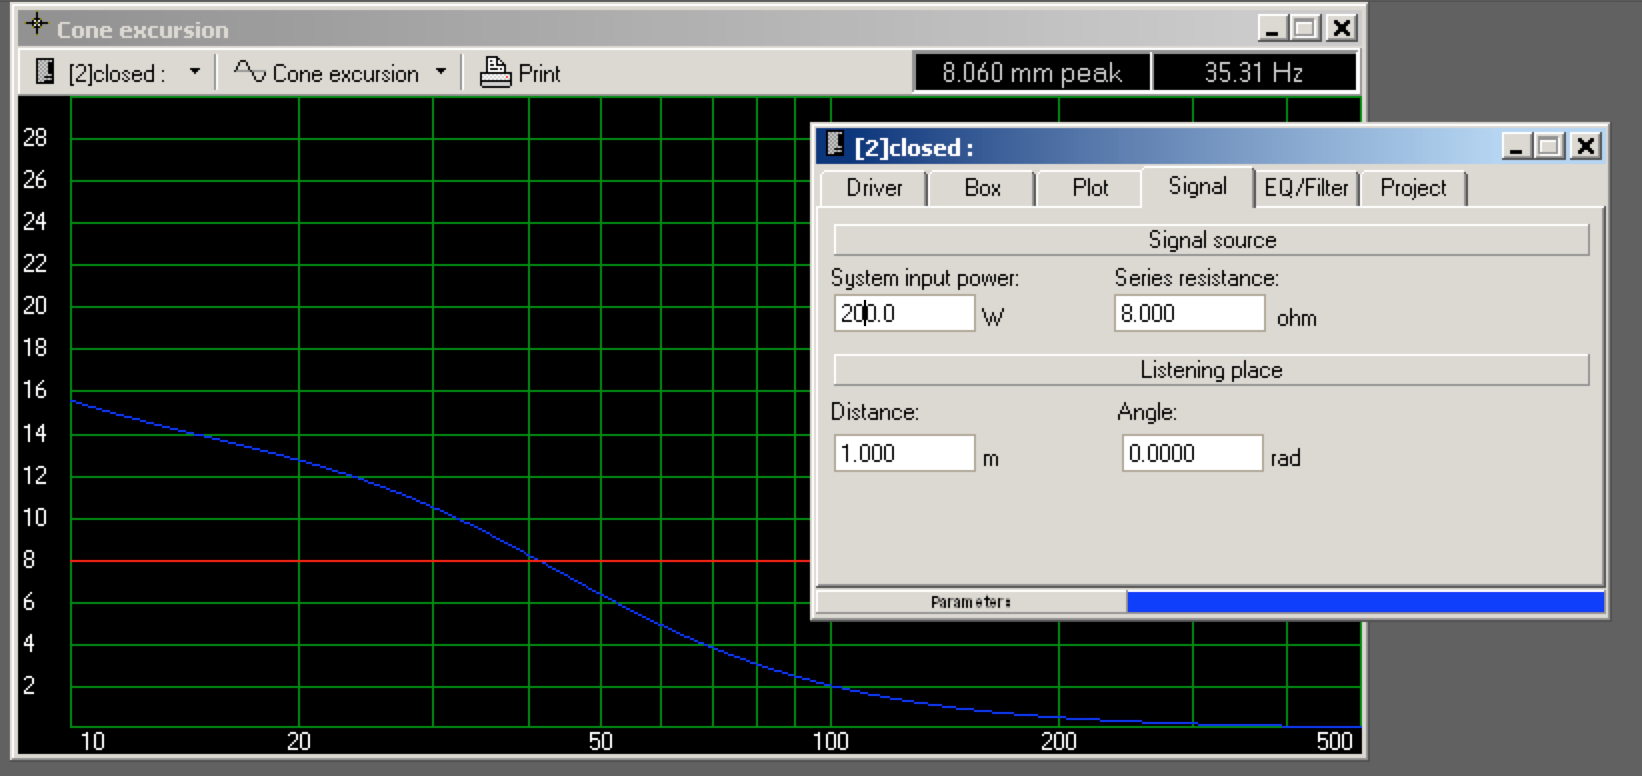The height and width of the screenshot is (776, 1642).
Task: Click the System input power field
Action: (904, 314)
